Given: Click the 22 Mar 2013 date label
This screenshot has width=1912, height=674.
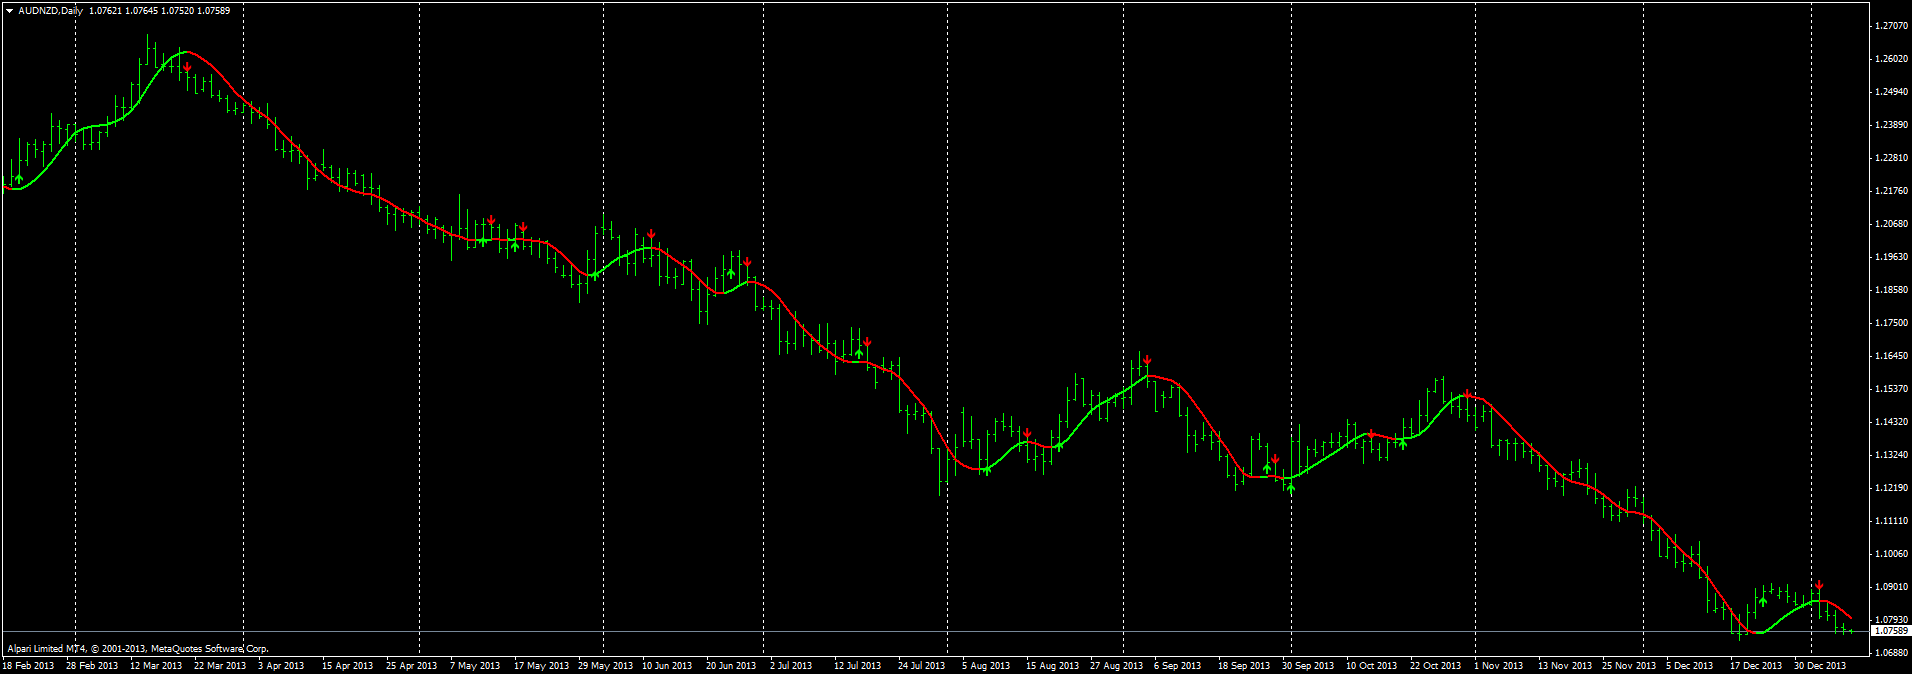Looking at the screenshot, I should click(x=220, y=666).
